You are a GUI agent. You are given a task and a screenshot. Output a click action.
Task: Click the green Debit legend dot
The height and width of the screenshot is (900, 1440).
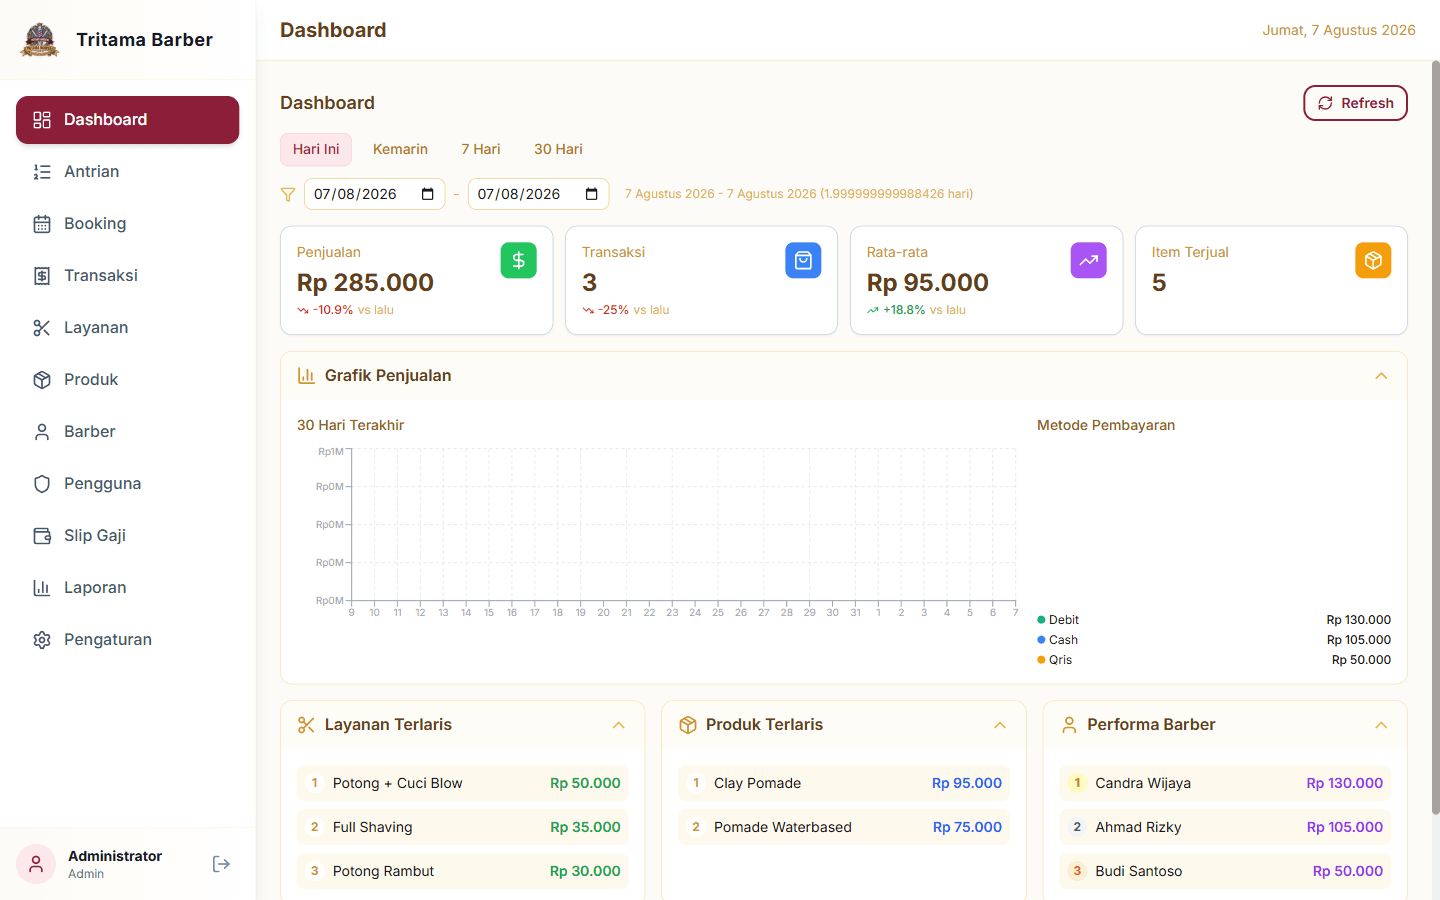[1041, 620]
